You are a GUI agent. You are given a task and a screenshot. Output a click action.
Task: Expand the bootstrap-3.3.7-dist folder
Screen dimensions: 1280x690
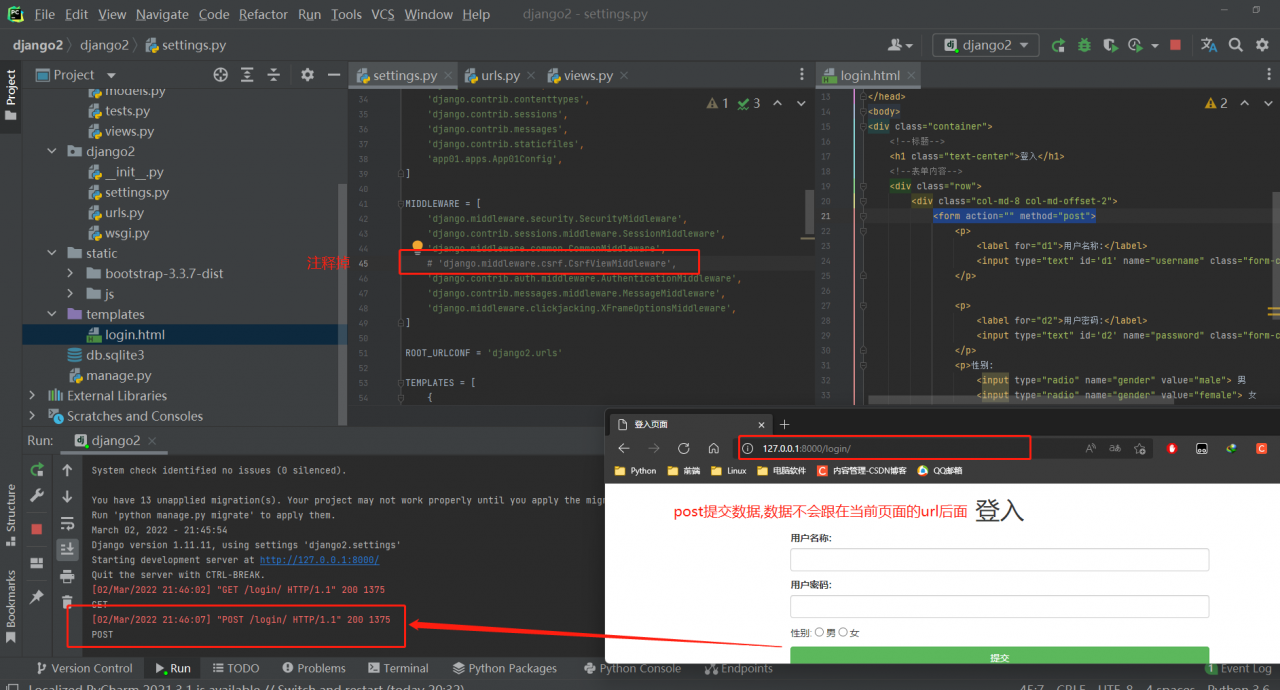pos(69,273)
